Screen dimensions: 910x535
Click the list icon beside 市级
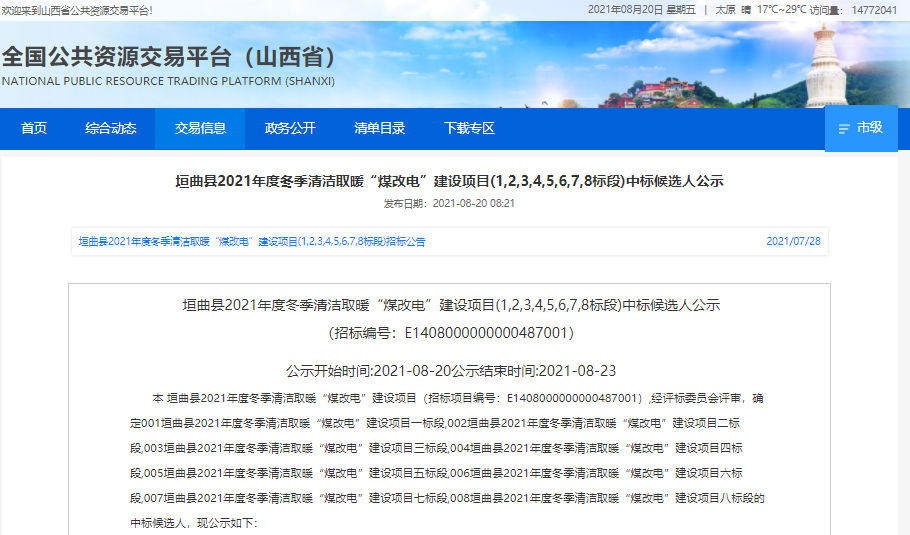pyautogui.click(x=843, y=128)
